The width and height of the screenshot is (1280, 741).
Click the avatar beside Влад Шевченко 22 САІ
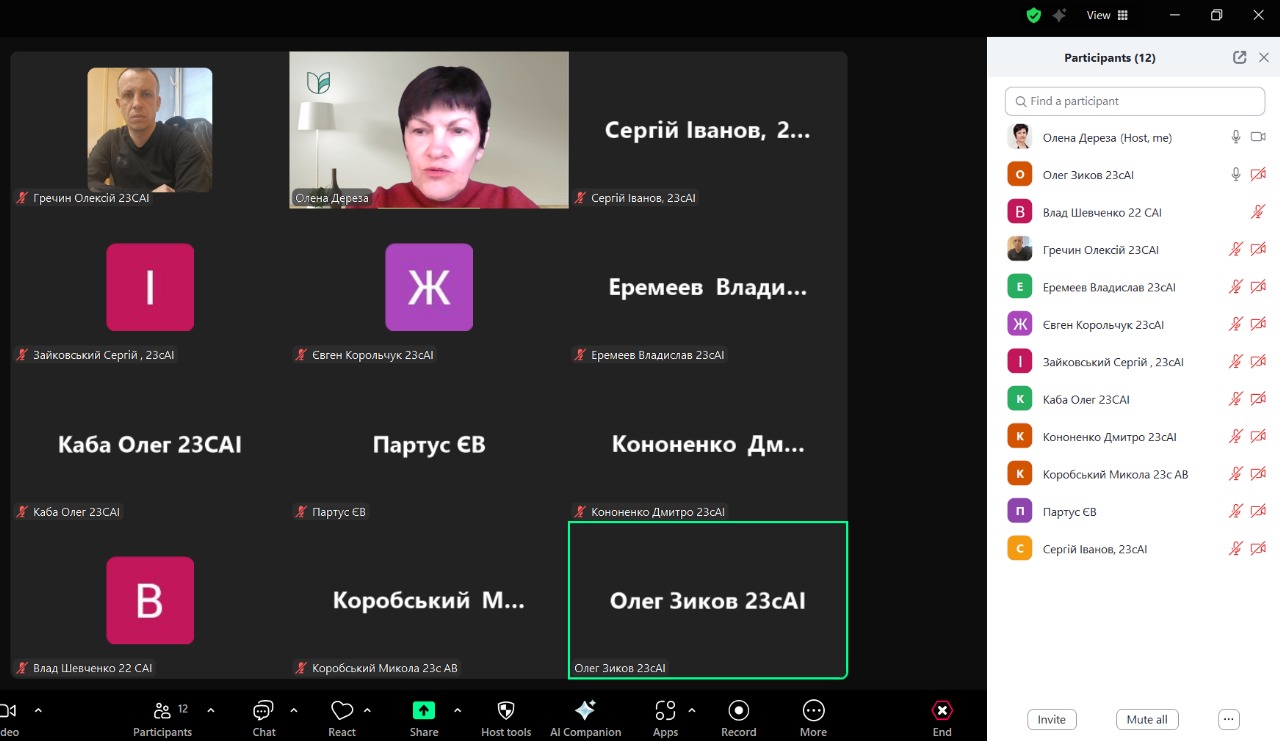[x=1019, y=212]
